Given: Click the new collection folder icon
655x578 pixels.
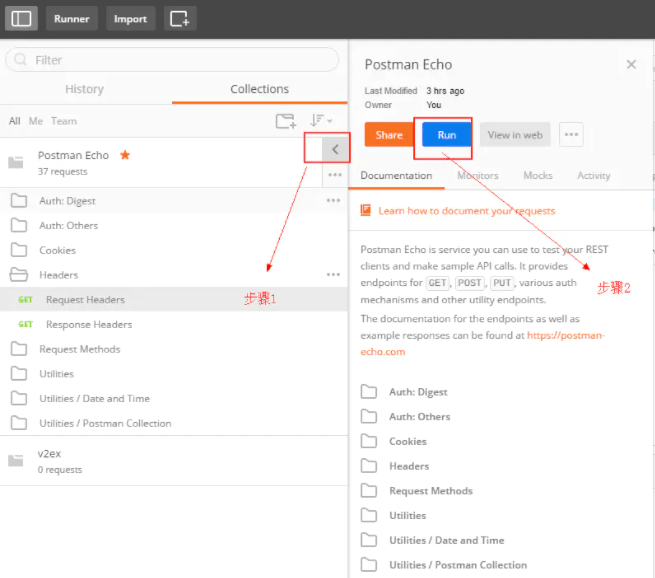Looking at the screenshot, I should tap(286, 121).
